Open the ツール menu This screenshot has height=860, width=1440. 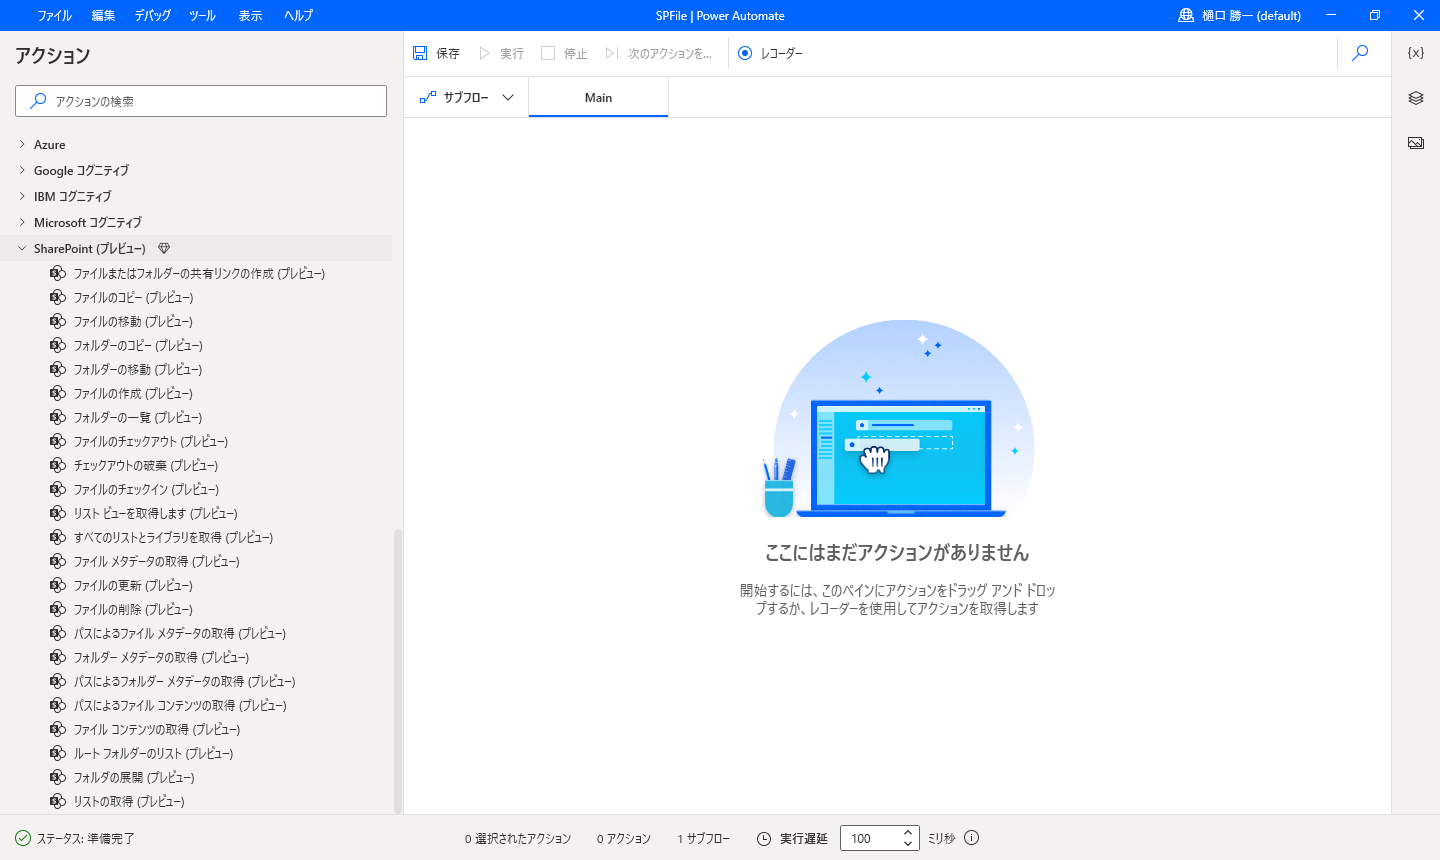pyautogui.click(x=202, y=15)
